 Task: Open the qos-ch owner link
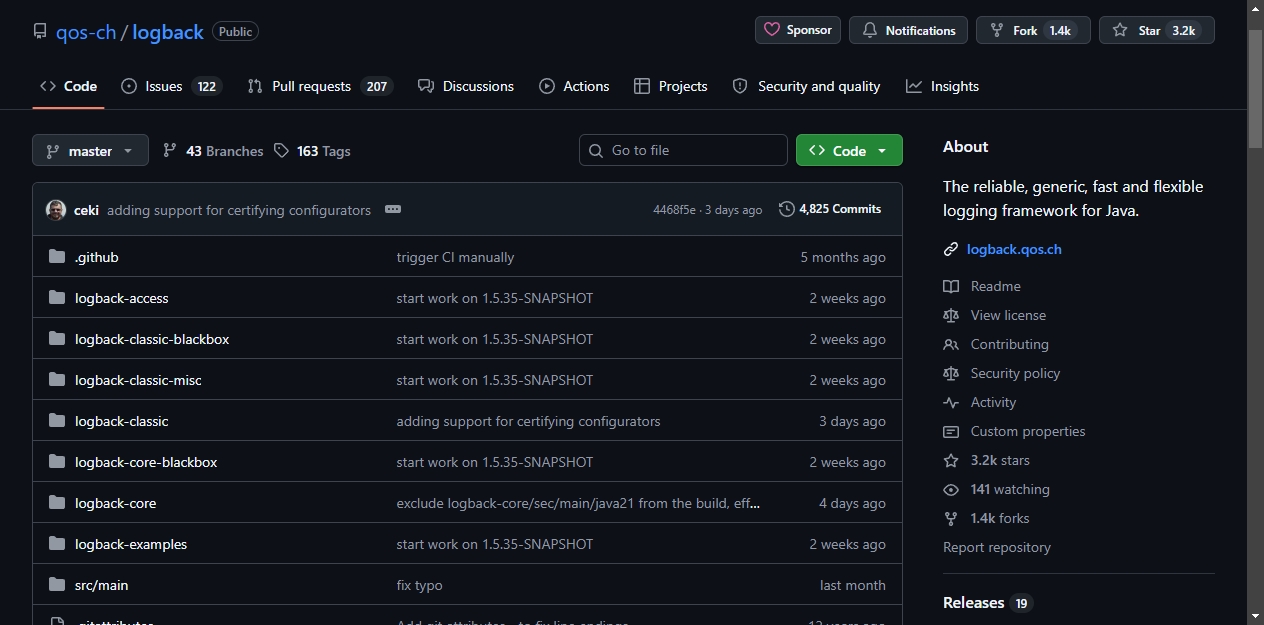(x=86, y=32)
